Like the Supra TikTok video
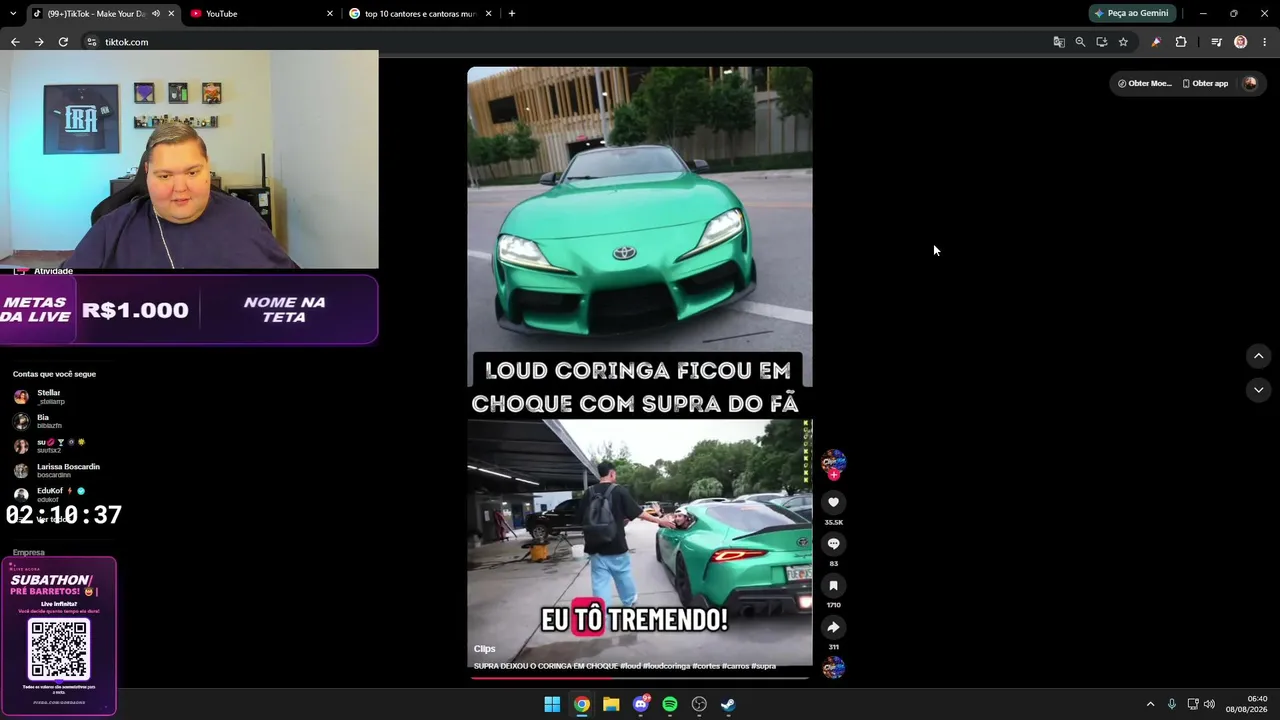The image size is (1280, 720). point(833,502)
